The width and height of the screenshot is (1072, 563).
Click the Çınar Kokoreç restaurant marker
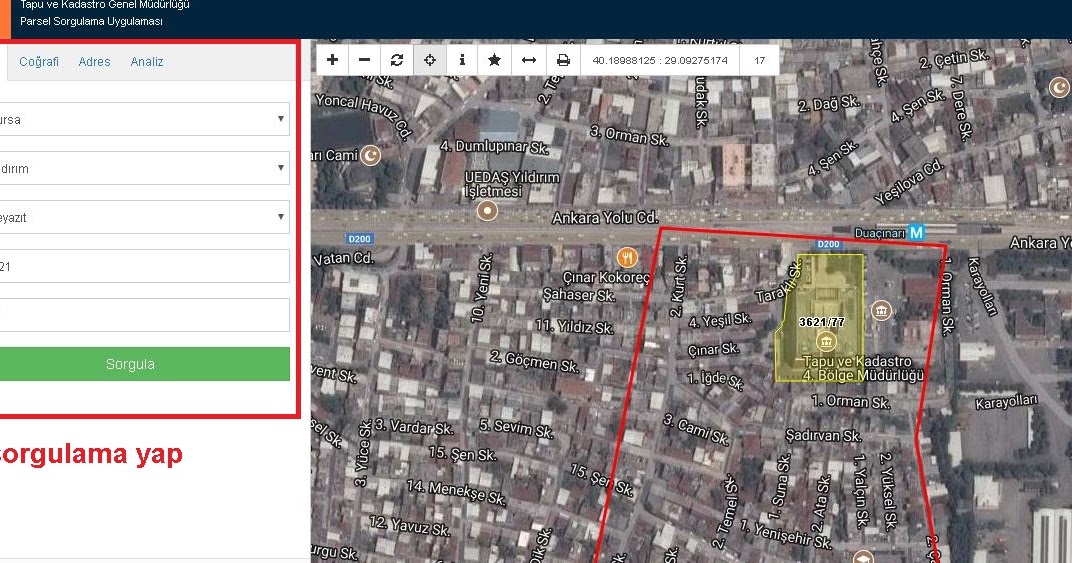tap(627, 257)
